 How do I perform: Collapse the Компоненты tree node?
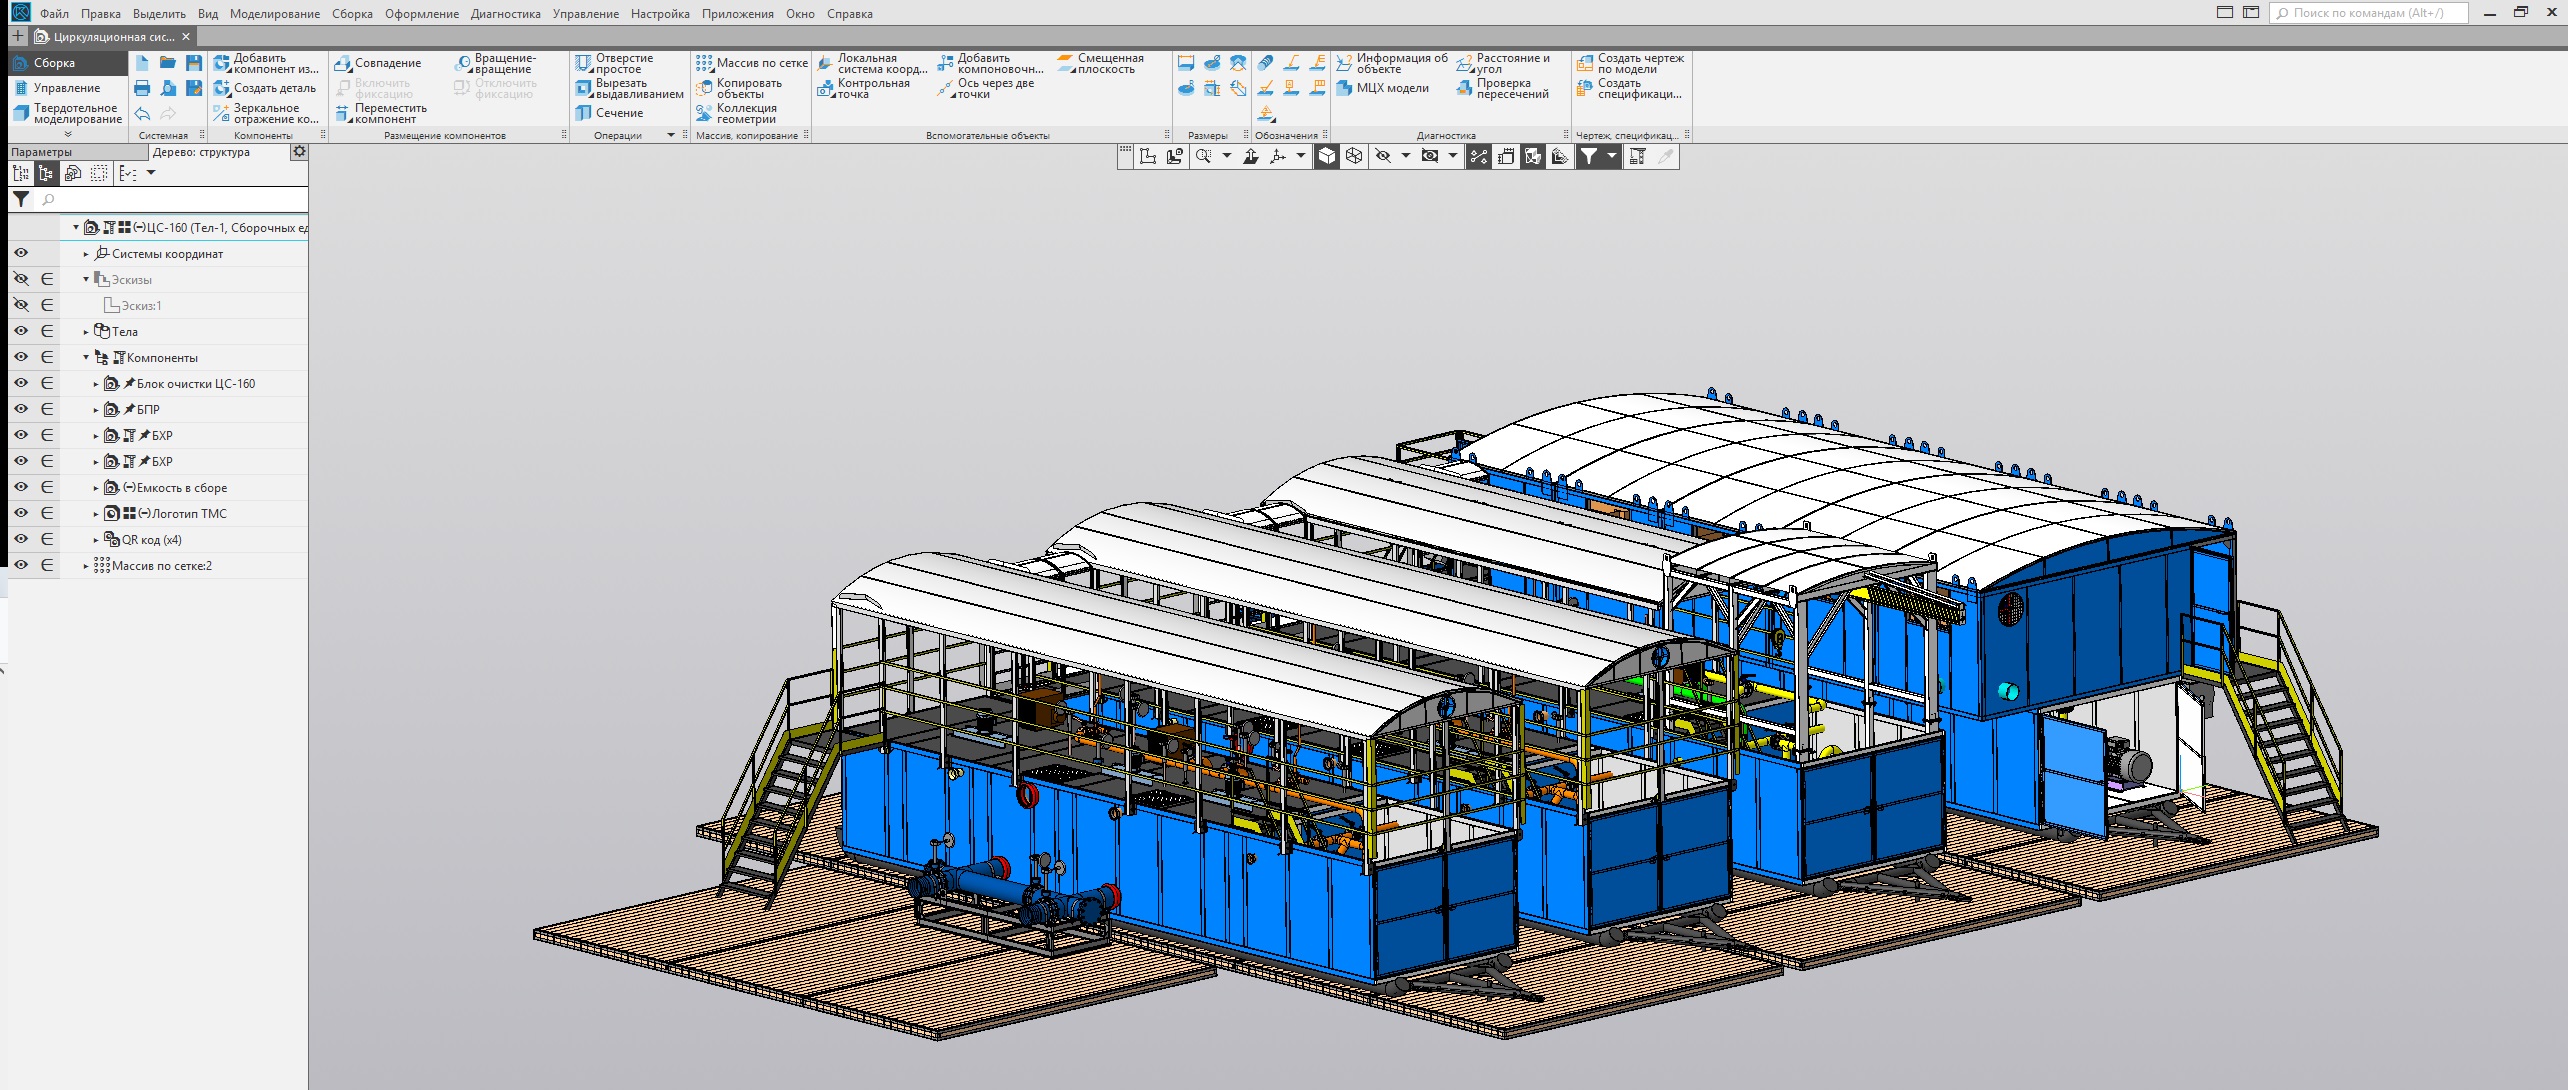[x=86, y=358]
